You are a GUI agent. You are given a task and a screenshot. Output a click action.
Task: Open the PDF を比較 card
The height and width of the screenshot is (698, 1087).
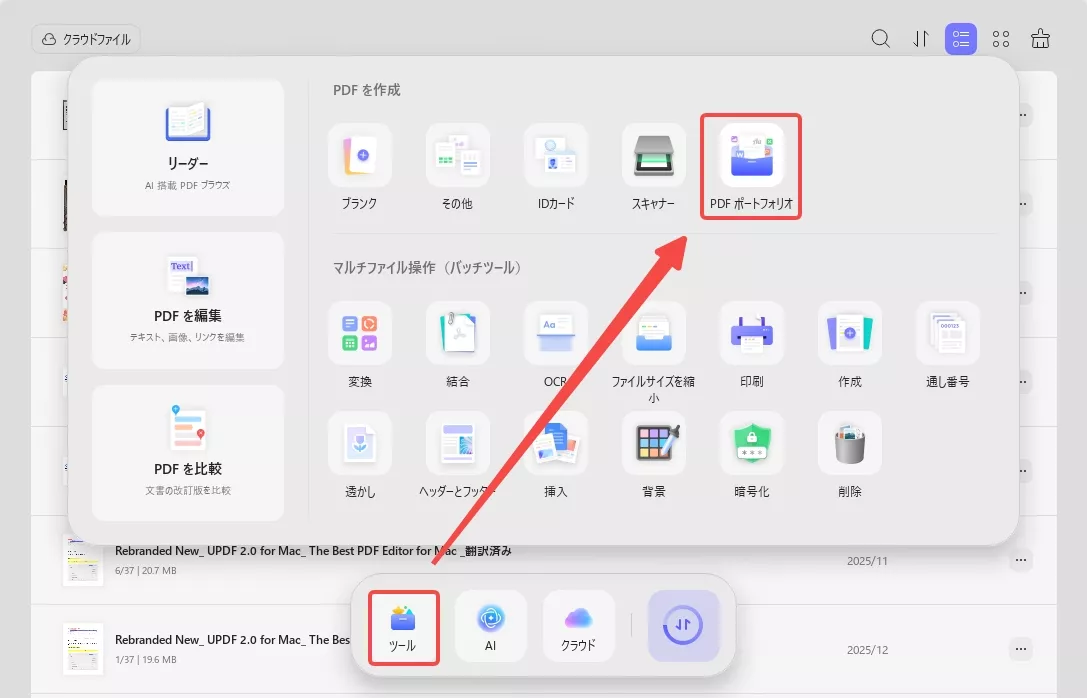coord(188,453)
